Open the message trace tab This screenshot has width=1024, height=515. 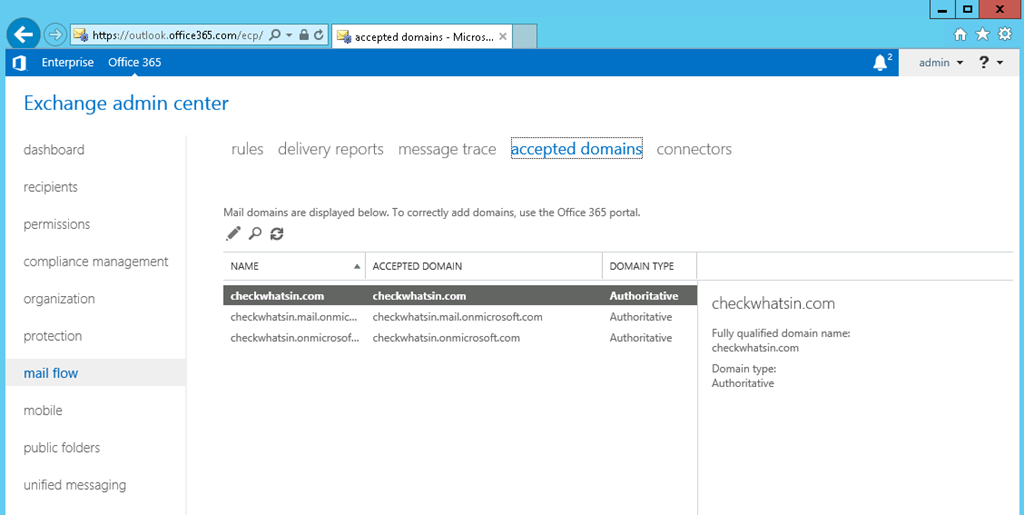coord(447,149)
